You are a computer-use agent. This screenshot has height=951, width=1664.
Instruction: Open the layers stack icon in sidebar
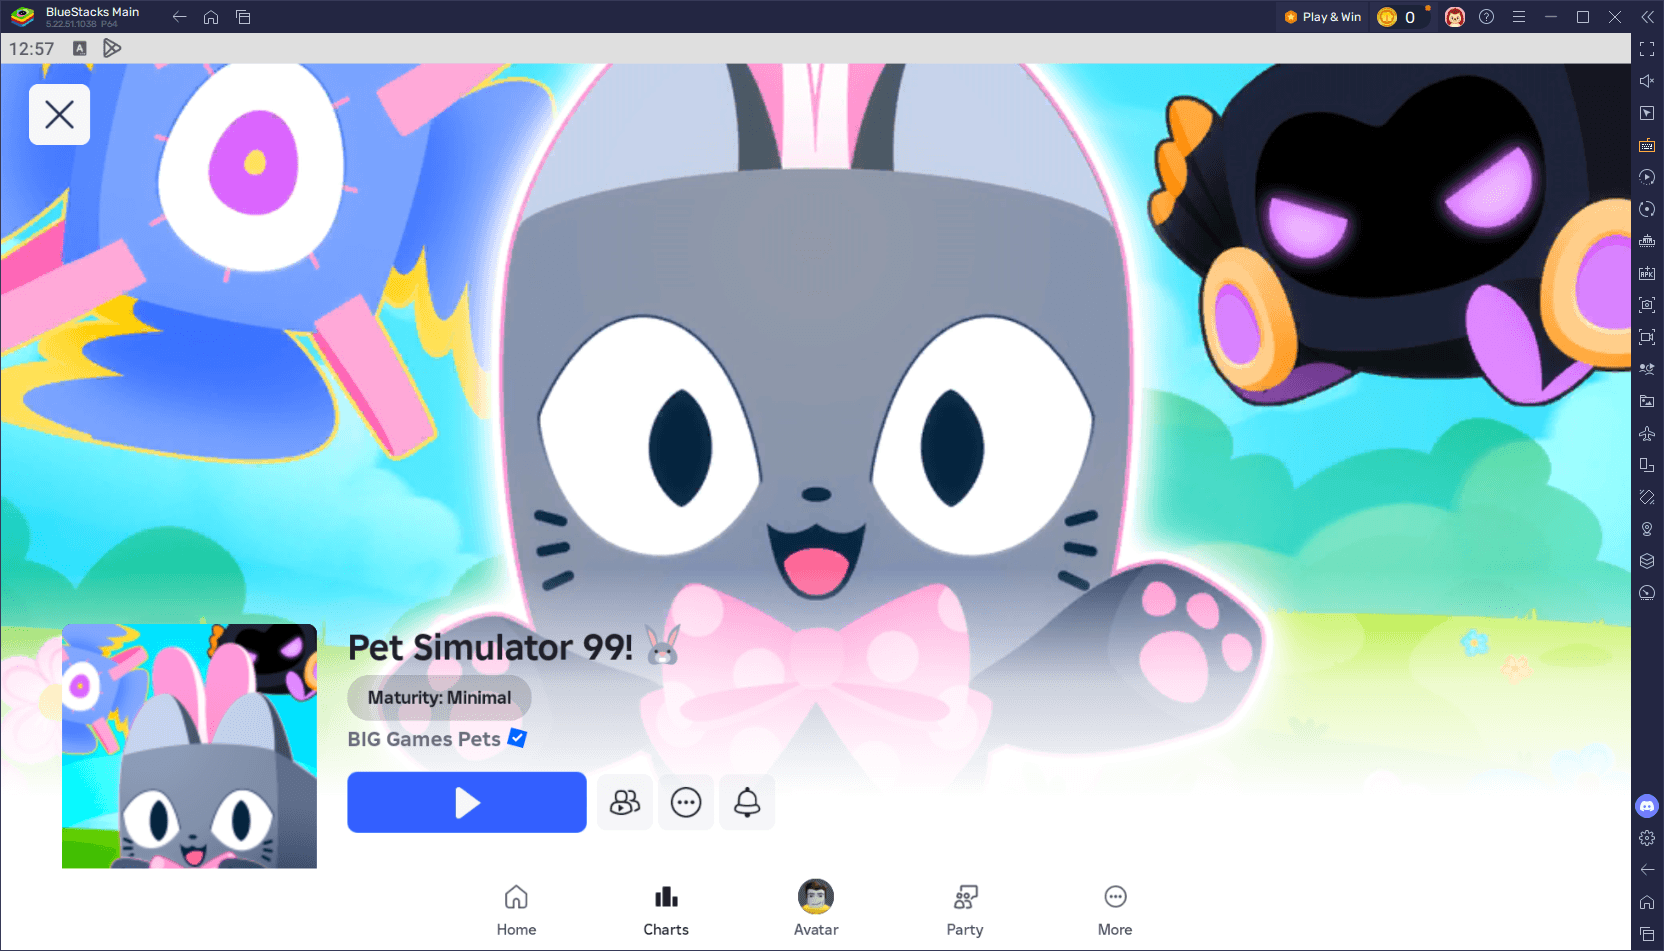pyautogui.click(x=1647, y=561)
